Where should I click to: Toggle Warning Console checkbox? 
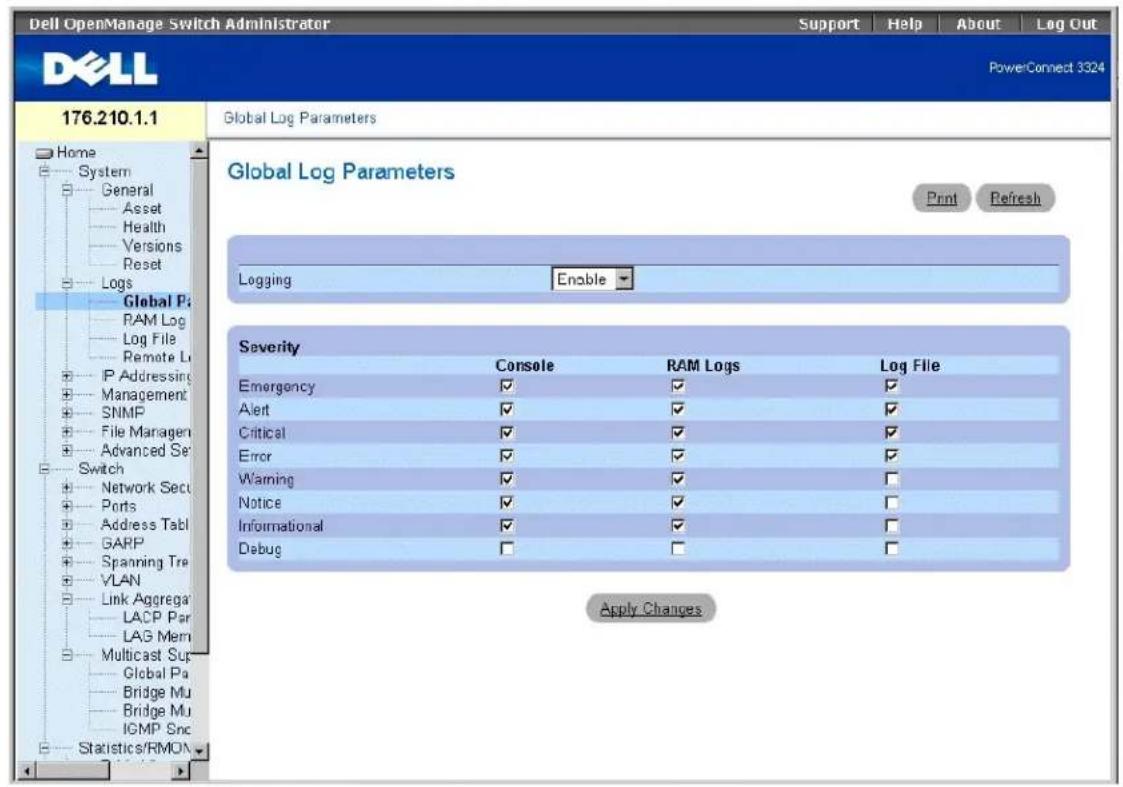pos(507,479)
